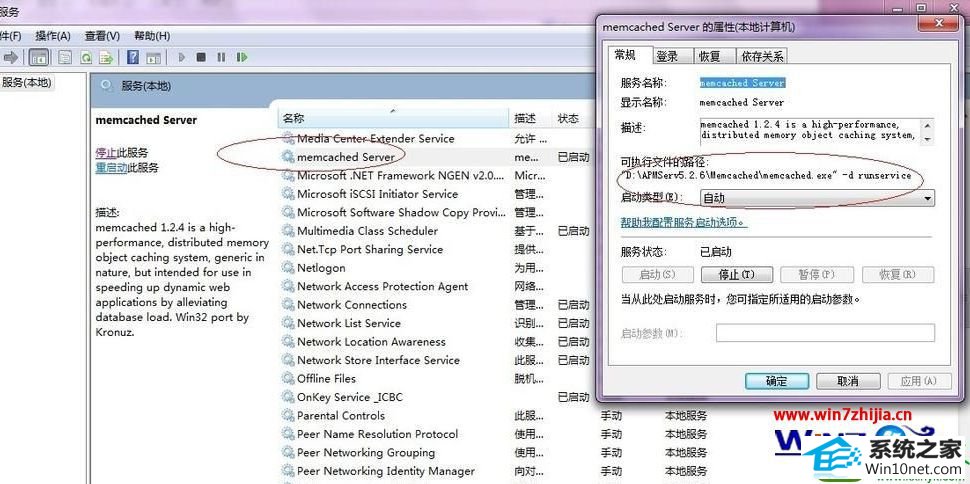This screenshot has width=970, height=484.
Task: Click gear icon beside Parental Controls
Action: pos(288,415)
